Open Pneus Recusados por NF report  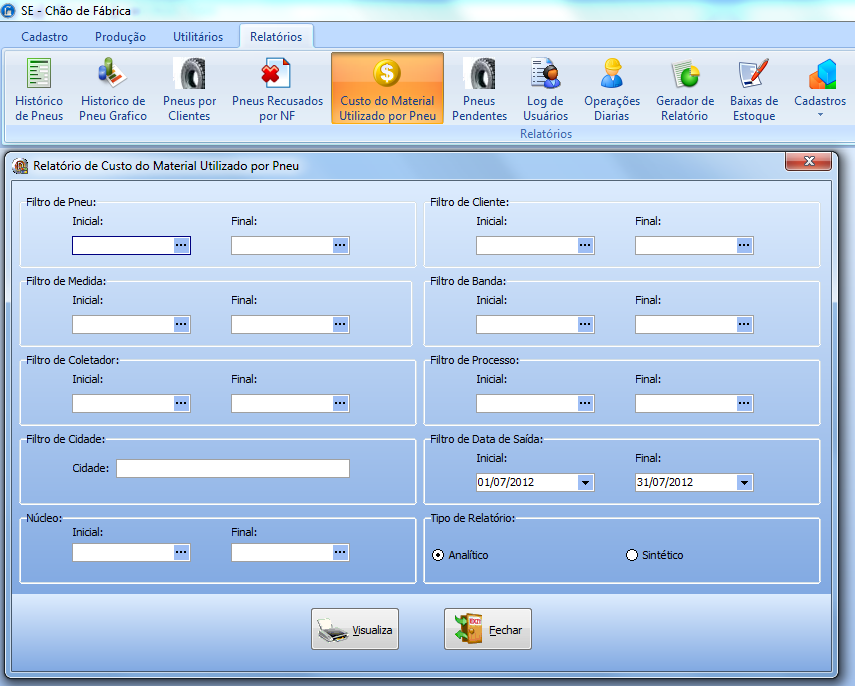tap(277, 89)
